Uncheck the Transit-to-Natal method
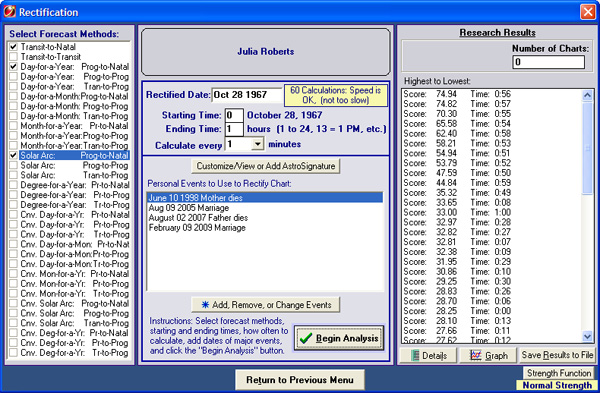 click(13, 47)
